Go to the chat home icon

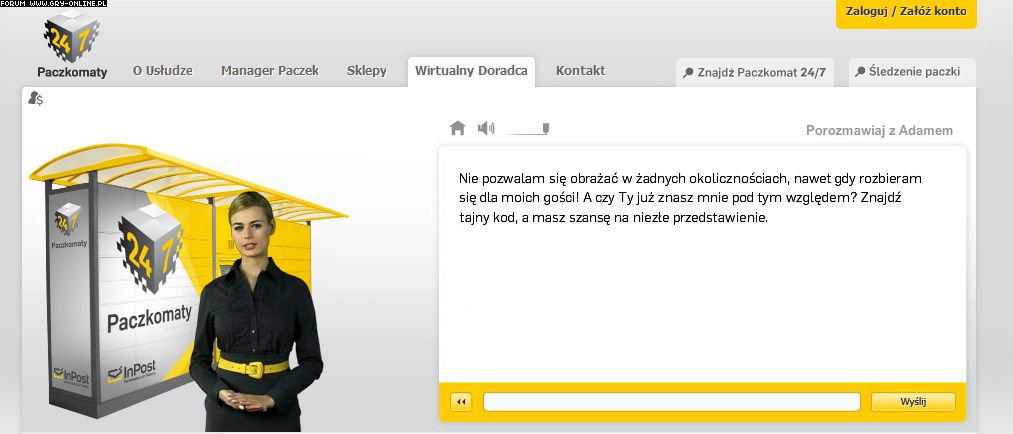pos(457,128)
